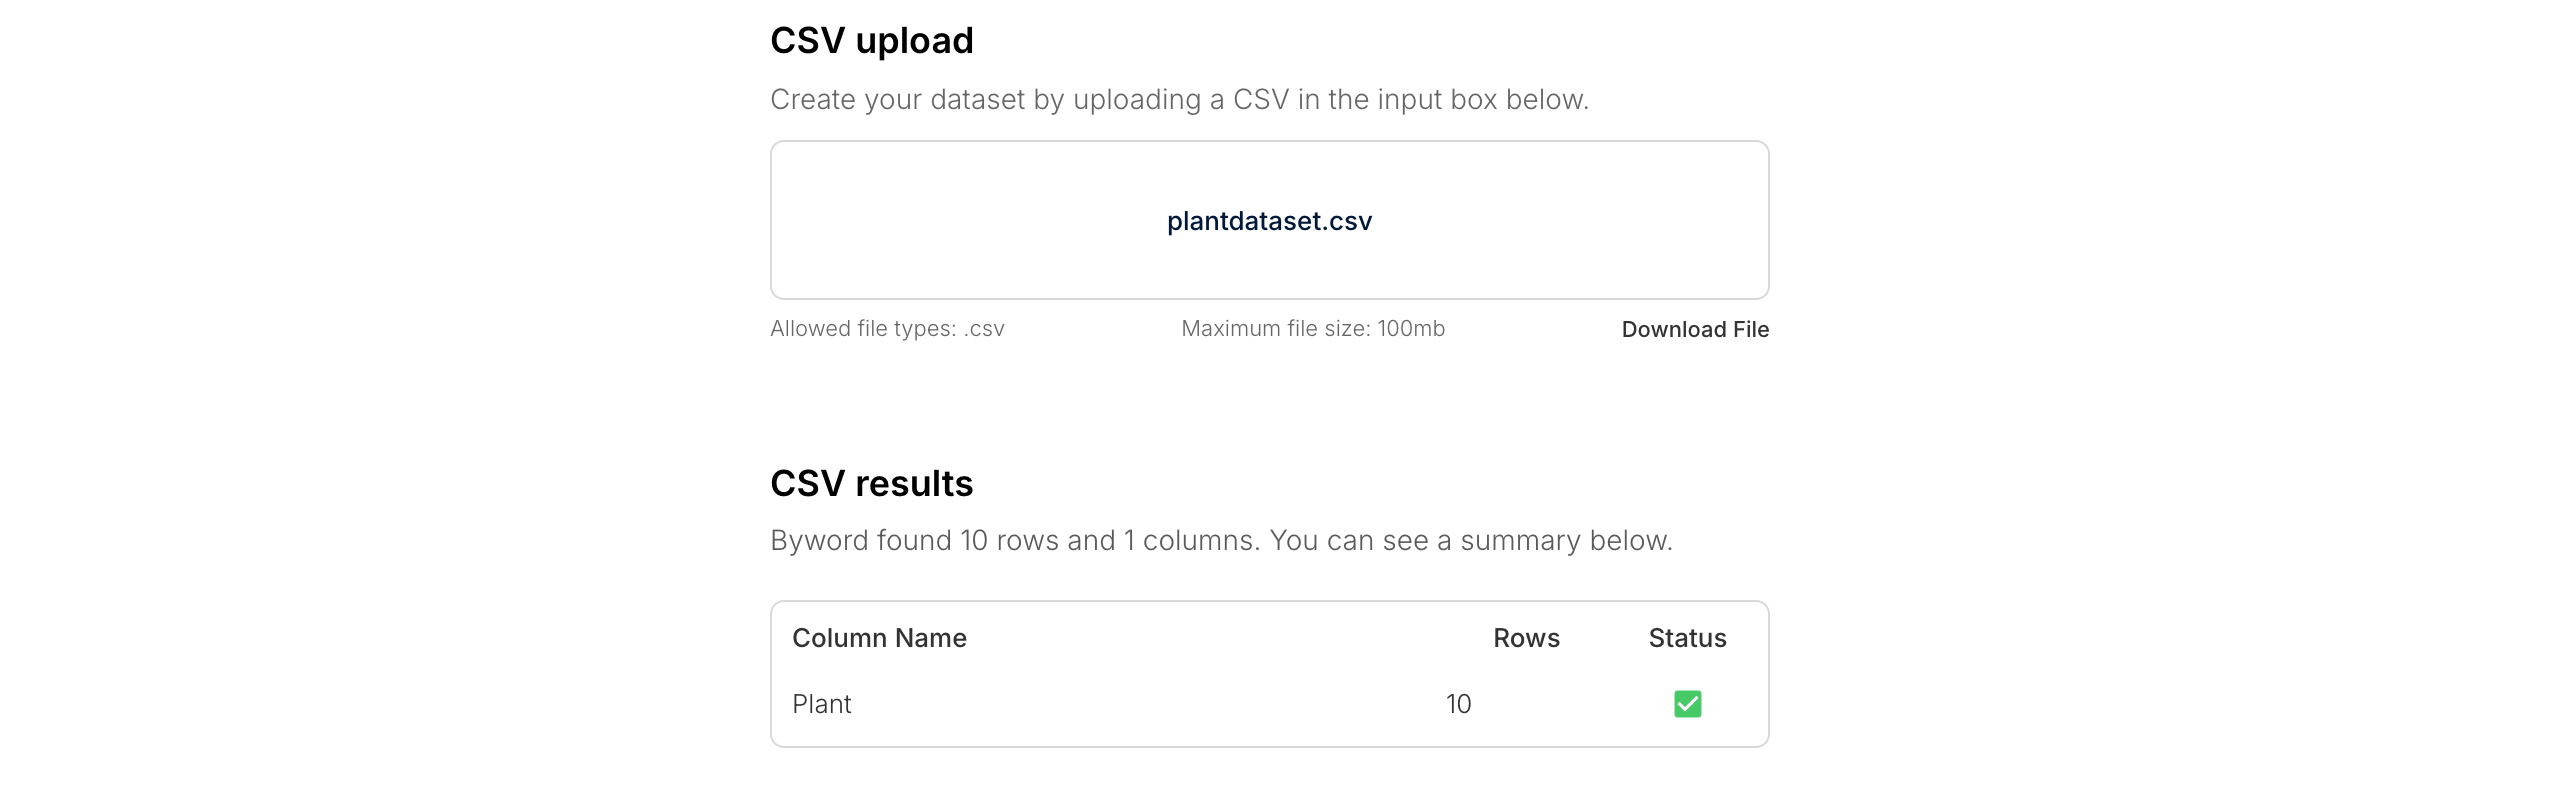Screen dimensions: 2552x796
Task: Open the CSV upload dropzone box
Action: tap(1269, 220)
